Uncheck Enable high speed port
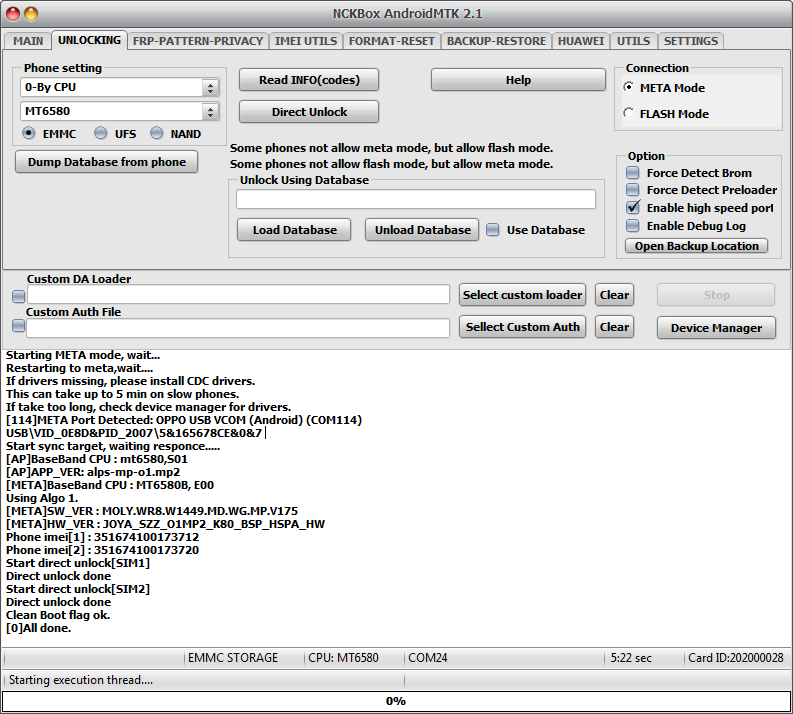Image resolution: width=793 pixels, height=714 pixels. [633, 207]
